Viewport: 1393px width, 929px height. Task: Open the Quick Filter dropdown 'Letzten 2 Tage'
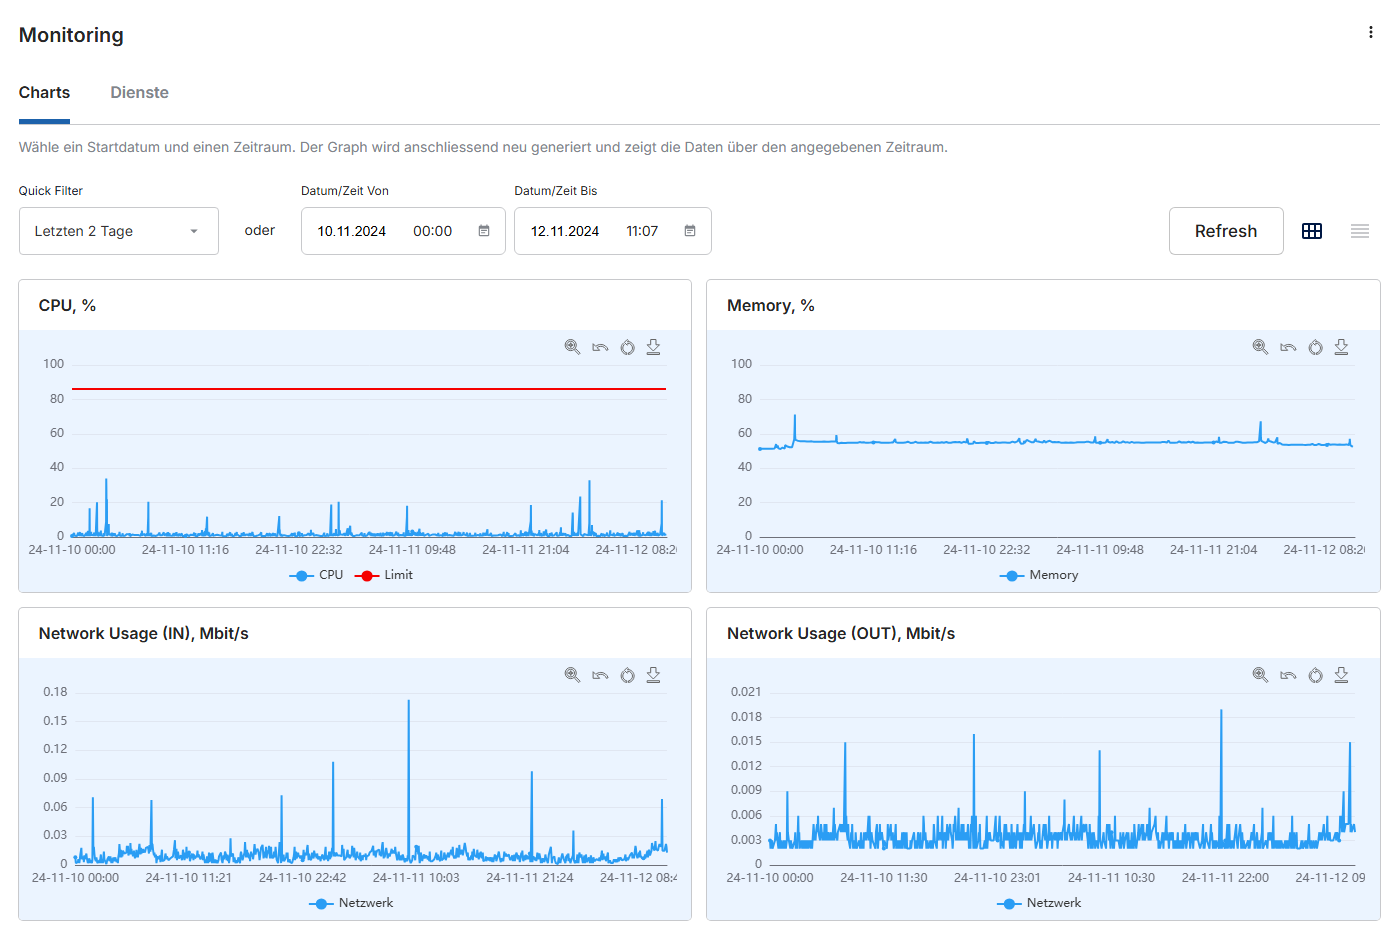118,231
